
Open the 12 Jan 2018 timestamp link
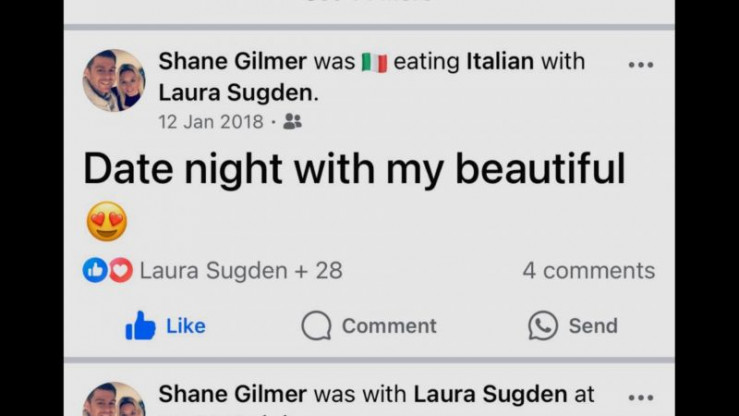coord(211,122)
